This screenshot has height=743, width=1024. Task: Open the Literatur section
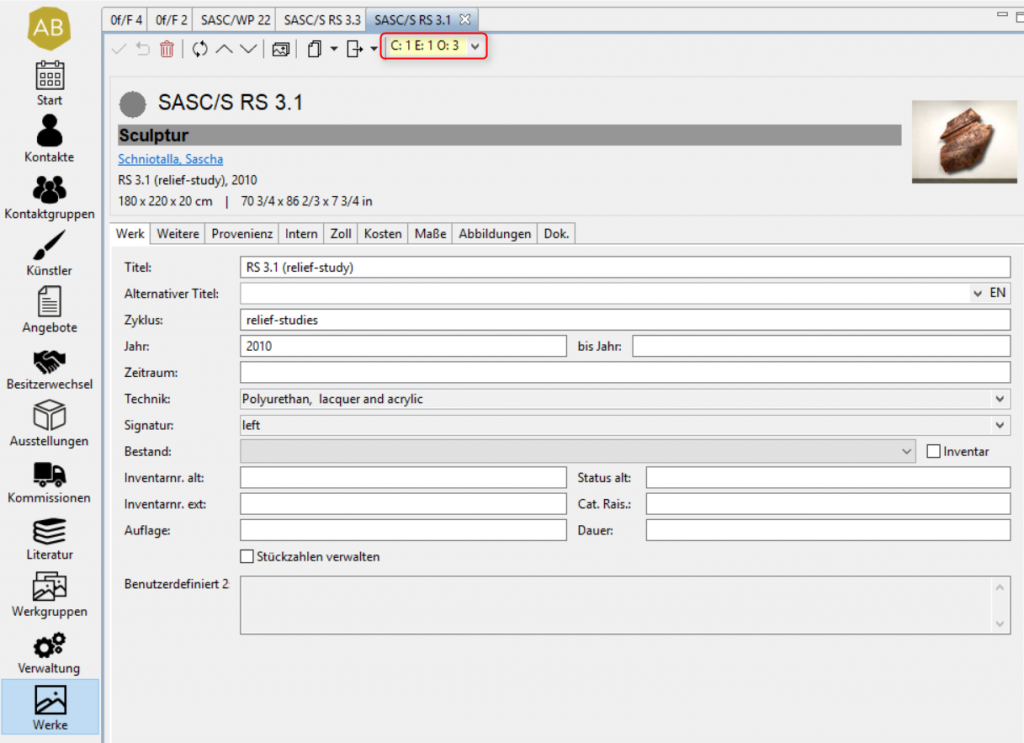point(50,539)
